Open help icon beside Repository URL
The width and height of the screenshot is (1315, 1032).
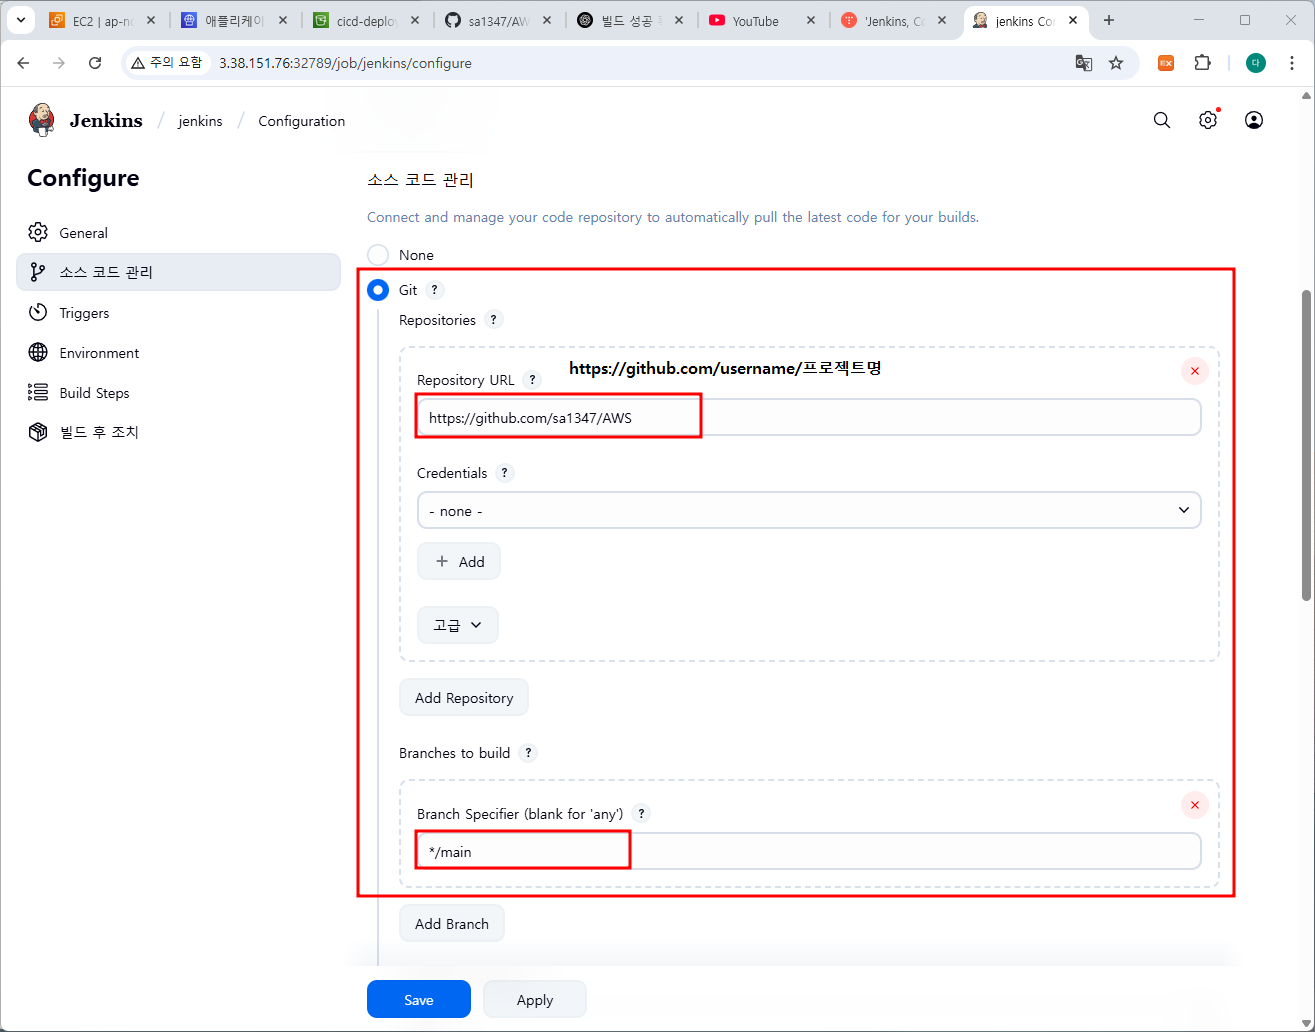(532, 380)
